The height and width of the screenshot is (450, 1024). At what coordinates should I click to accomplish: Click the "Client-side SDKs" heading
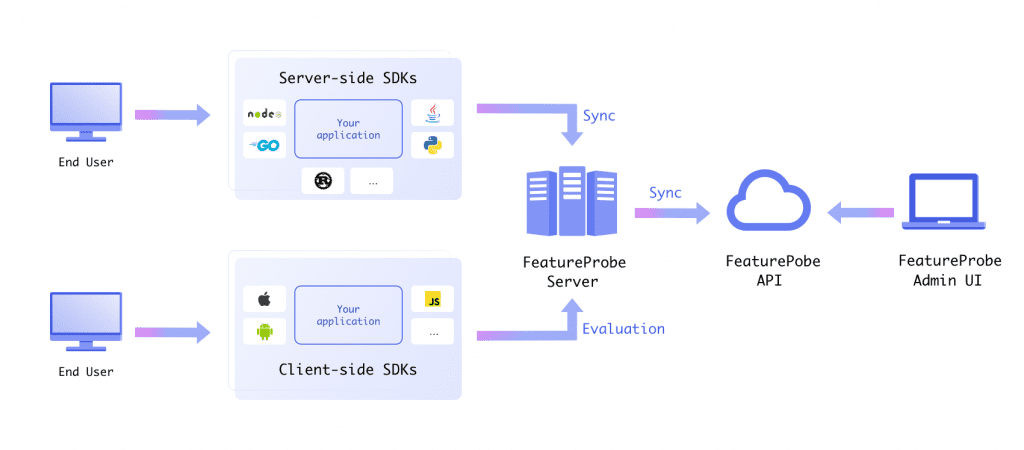(x=348, y=369)
